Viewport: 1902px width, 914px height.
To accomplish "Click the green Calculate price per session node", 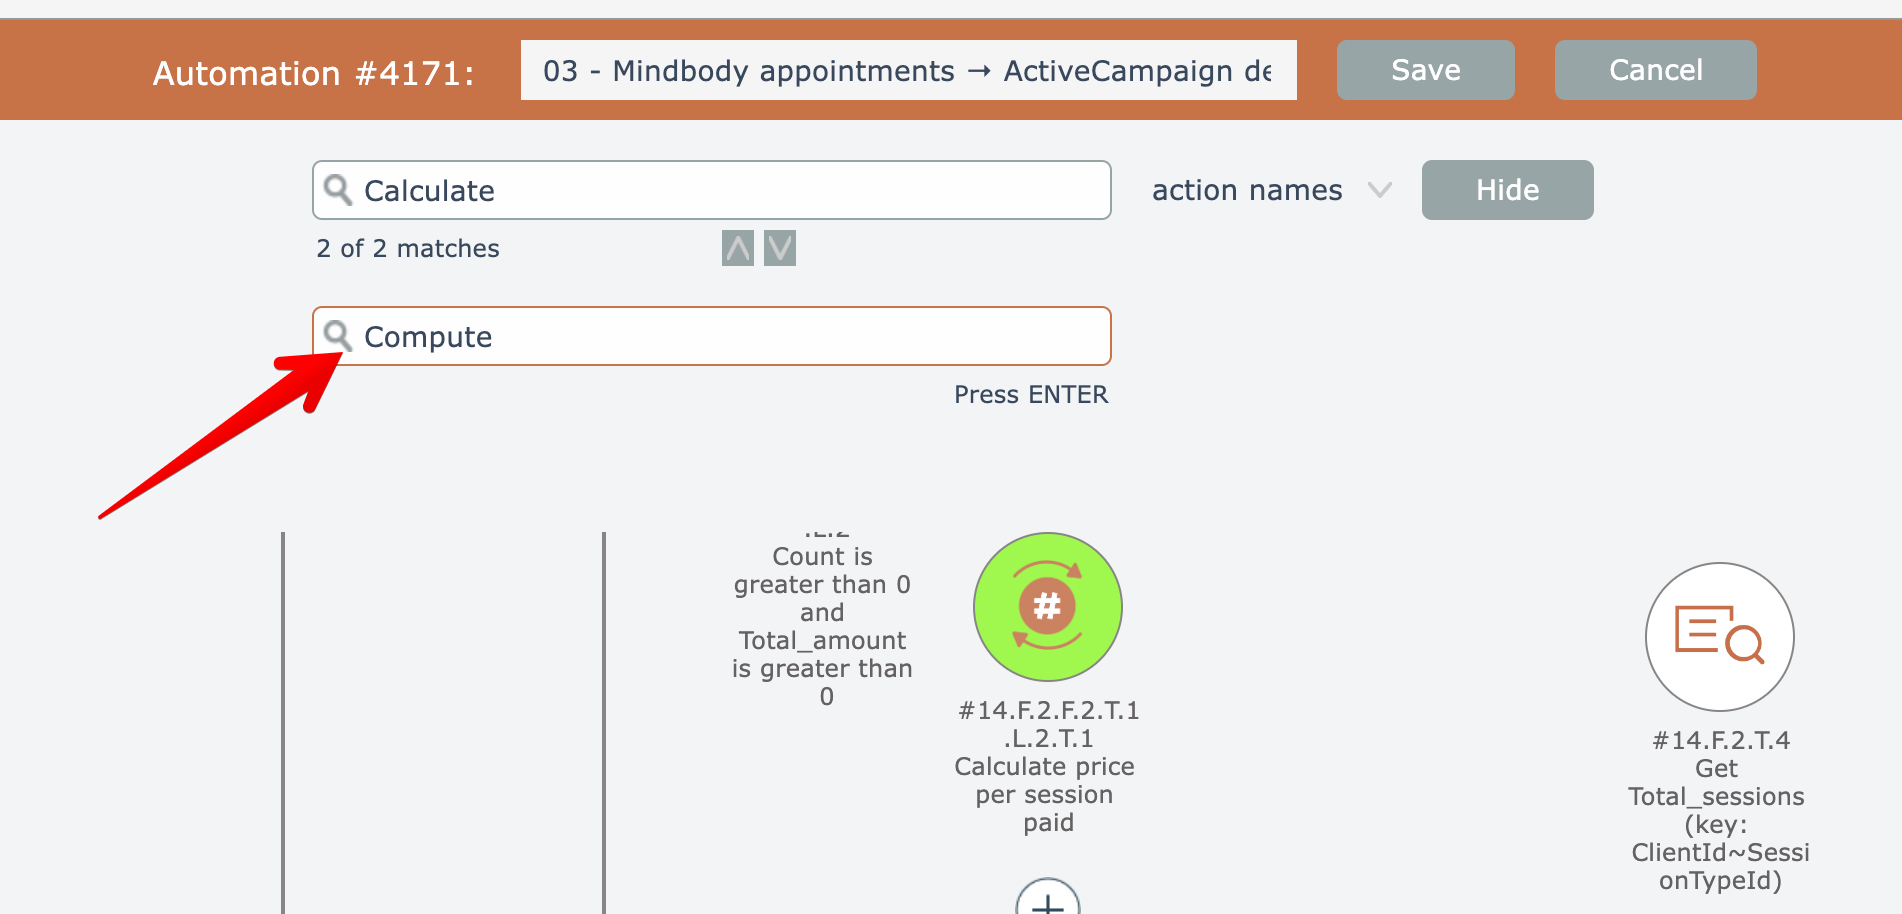I will pyautogui.click(x=1047, y=607).
